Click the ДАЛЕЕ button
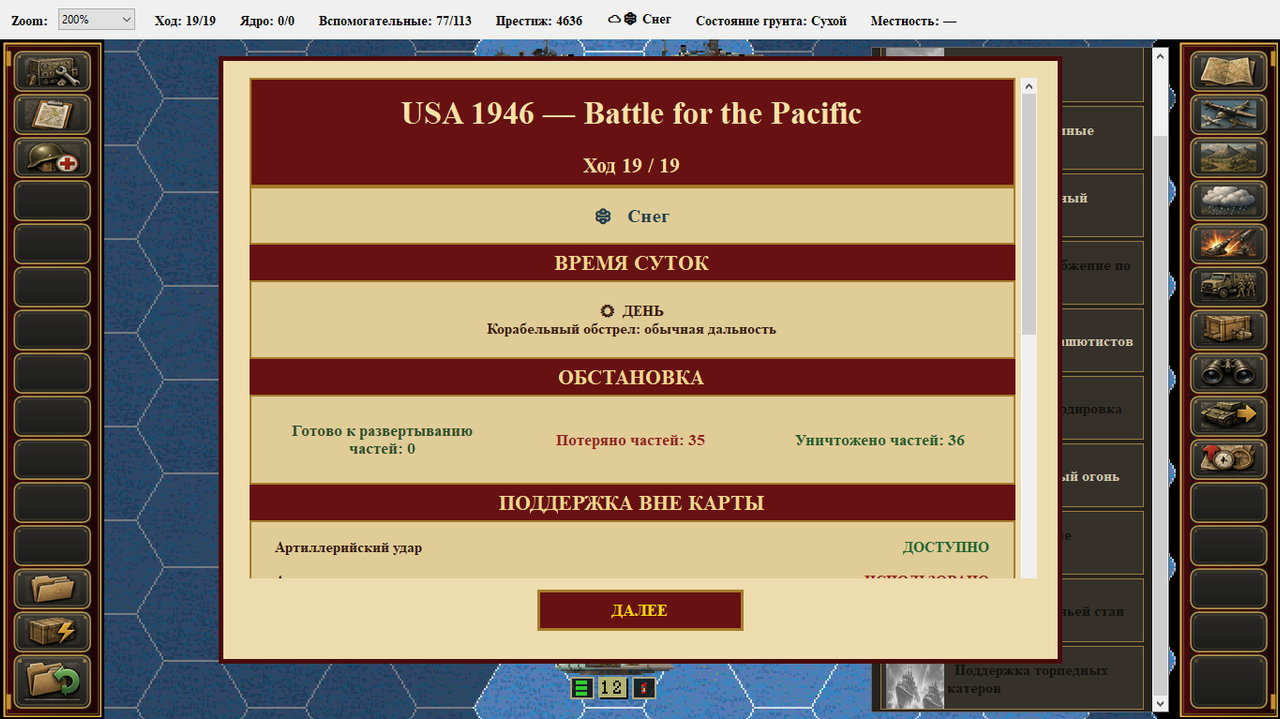Image resolution: width=1280 pixels, height=719 pixels. (x=640, y=610)
